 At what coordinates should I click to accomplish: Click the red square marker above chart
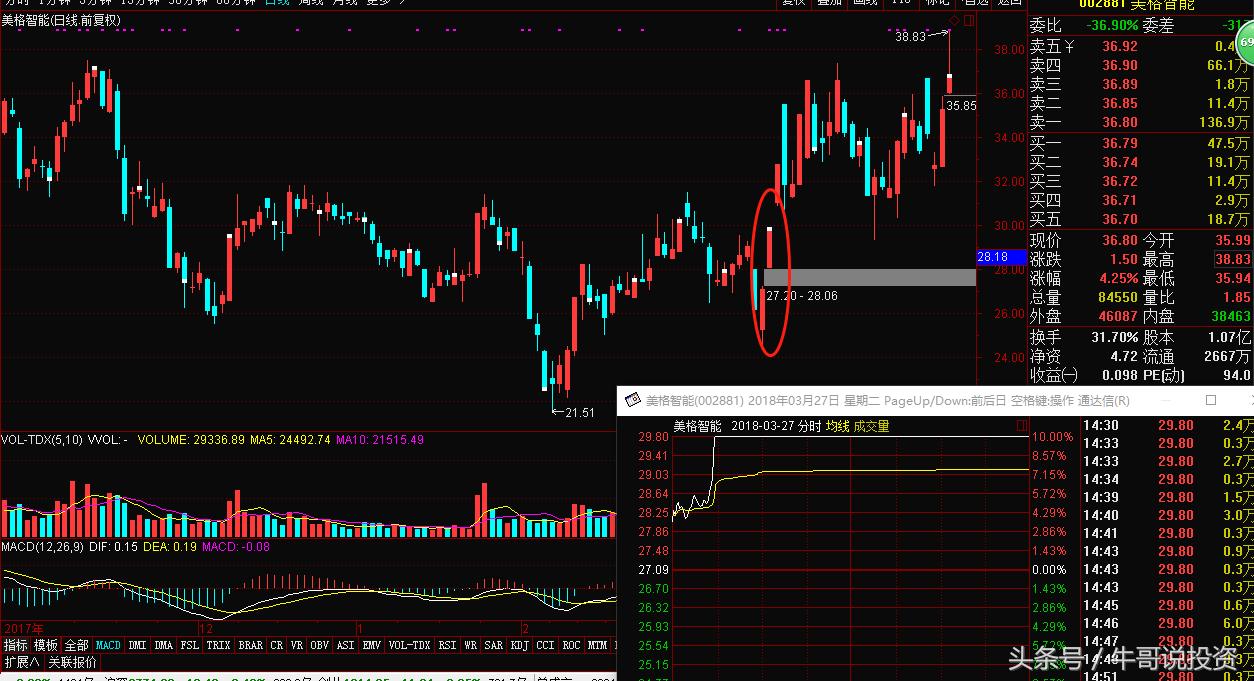[x=968, y=21]
